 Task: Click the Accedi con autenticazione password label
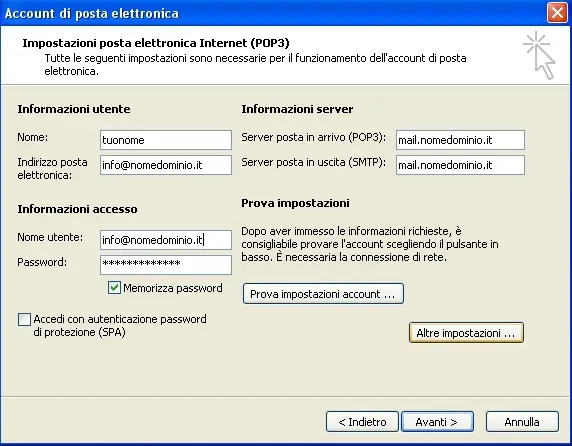pyautogui.click(x=120, y=326)
